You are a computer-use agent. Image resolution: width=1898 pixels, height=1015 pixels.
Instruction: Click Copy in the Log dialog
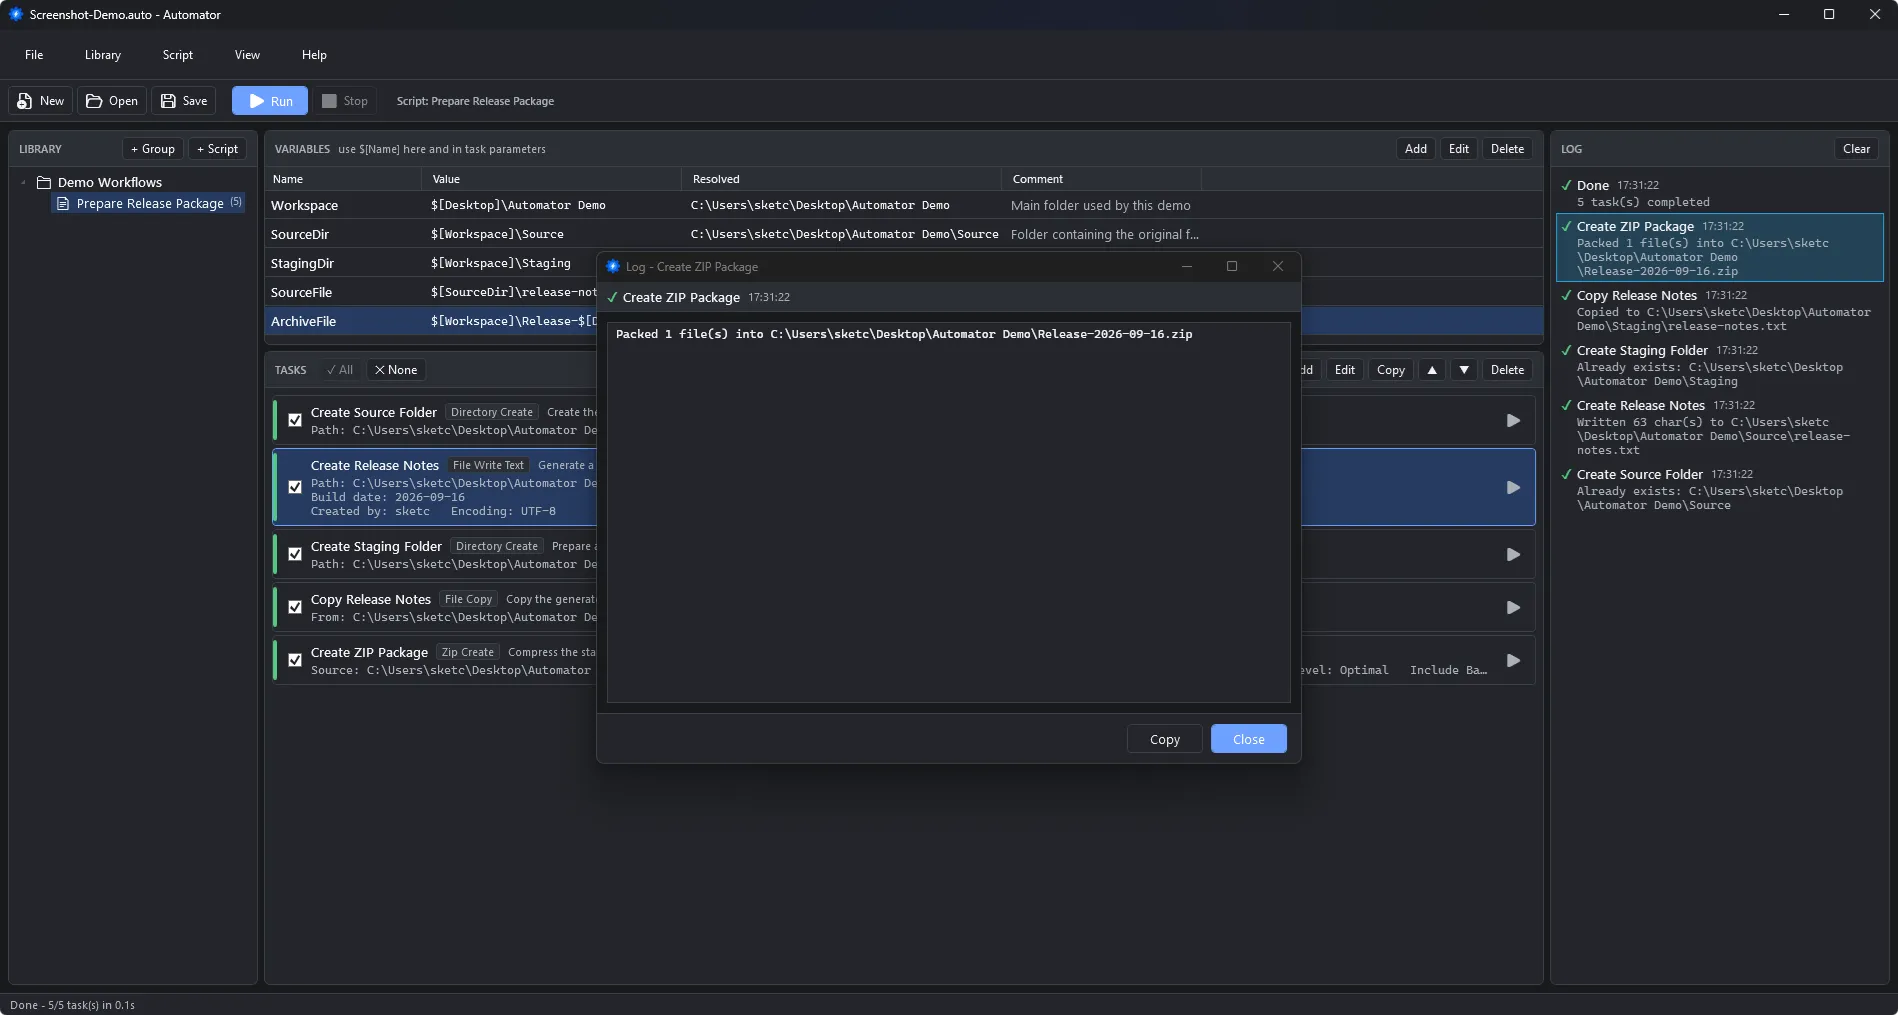1164,739
